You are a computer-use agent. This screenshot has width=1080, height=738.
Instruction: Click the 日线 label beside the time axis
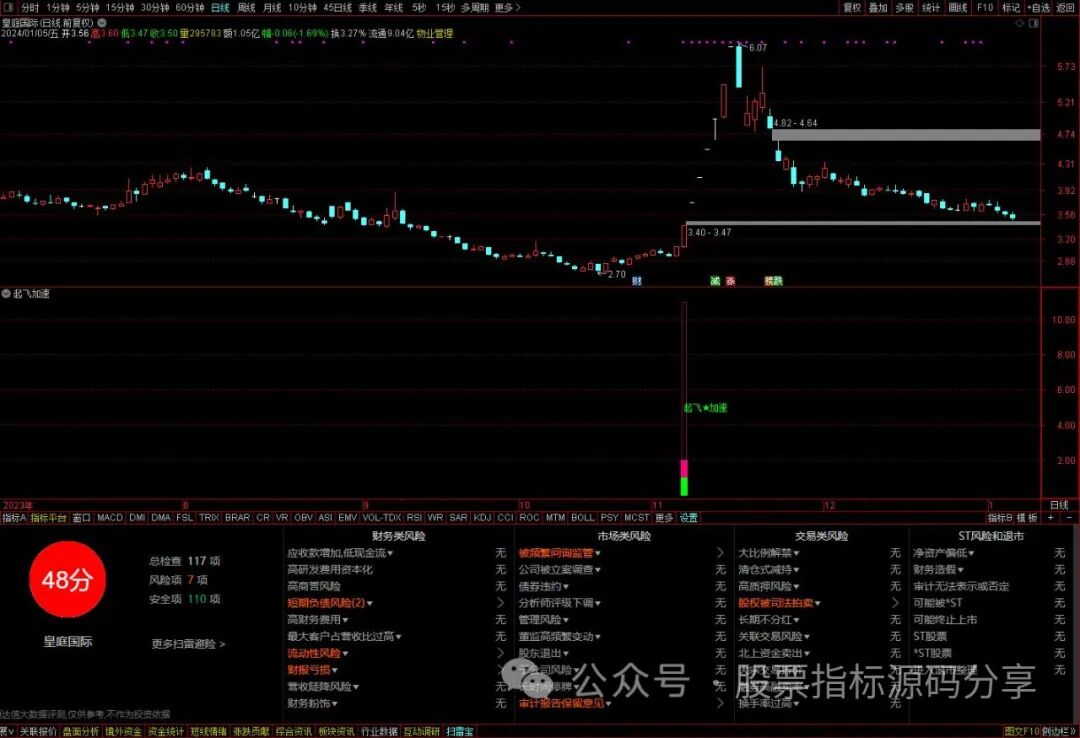[x=1059, y=505]
